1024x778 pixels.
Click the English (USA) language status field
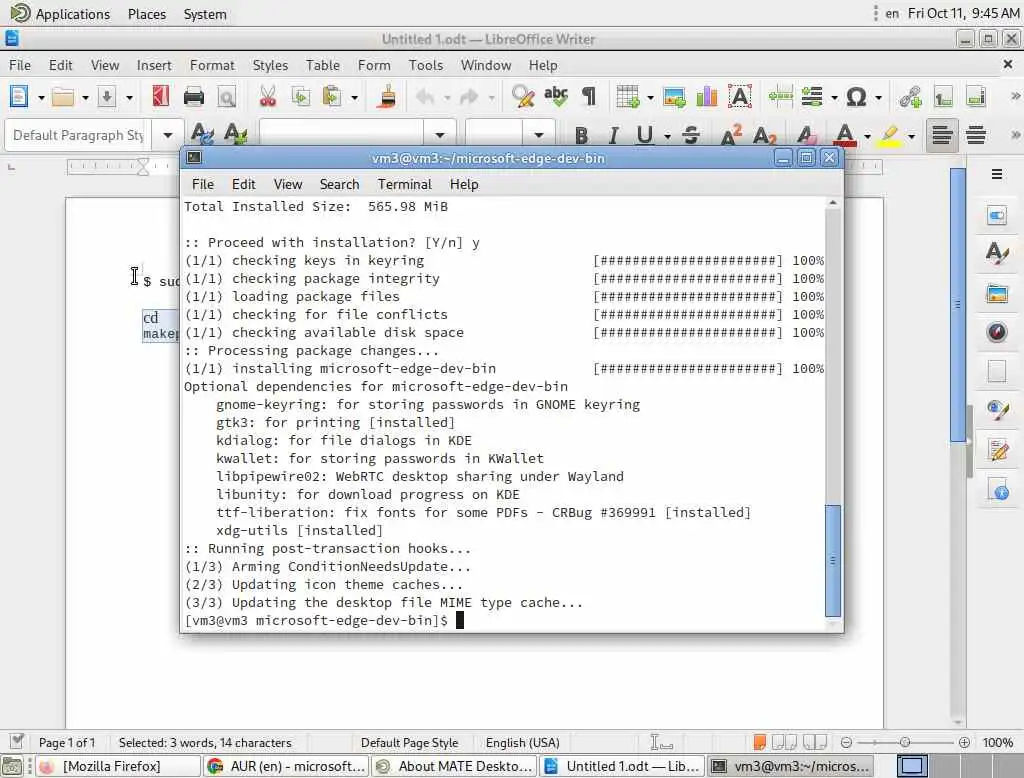pos(522,743)
